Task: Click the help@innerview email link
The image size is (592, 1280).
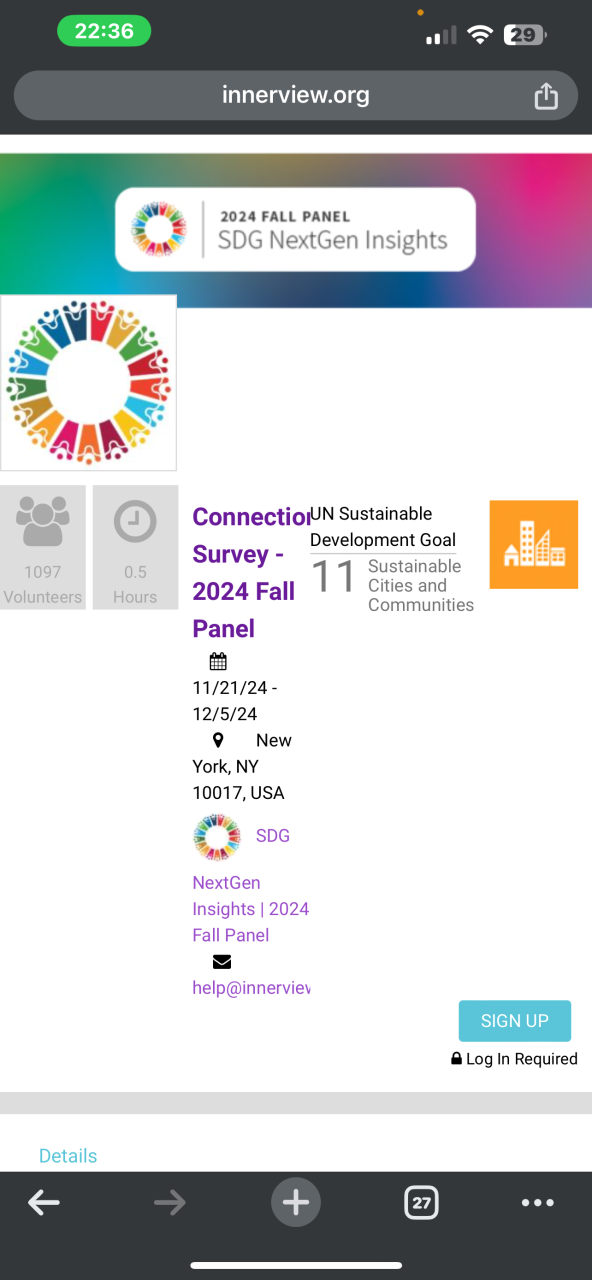Action: point(251,987)
